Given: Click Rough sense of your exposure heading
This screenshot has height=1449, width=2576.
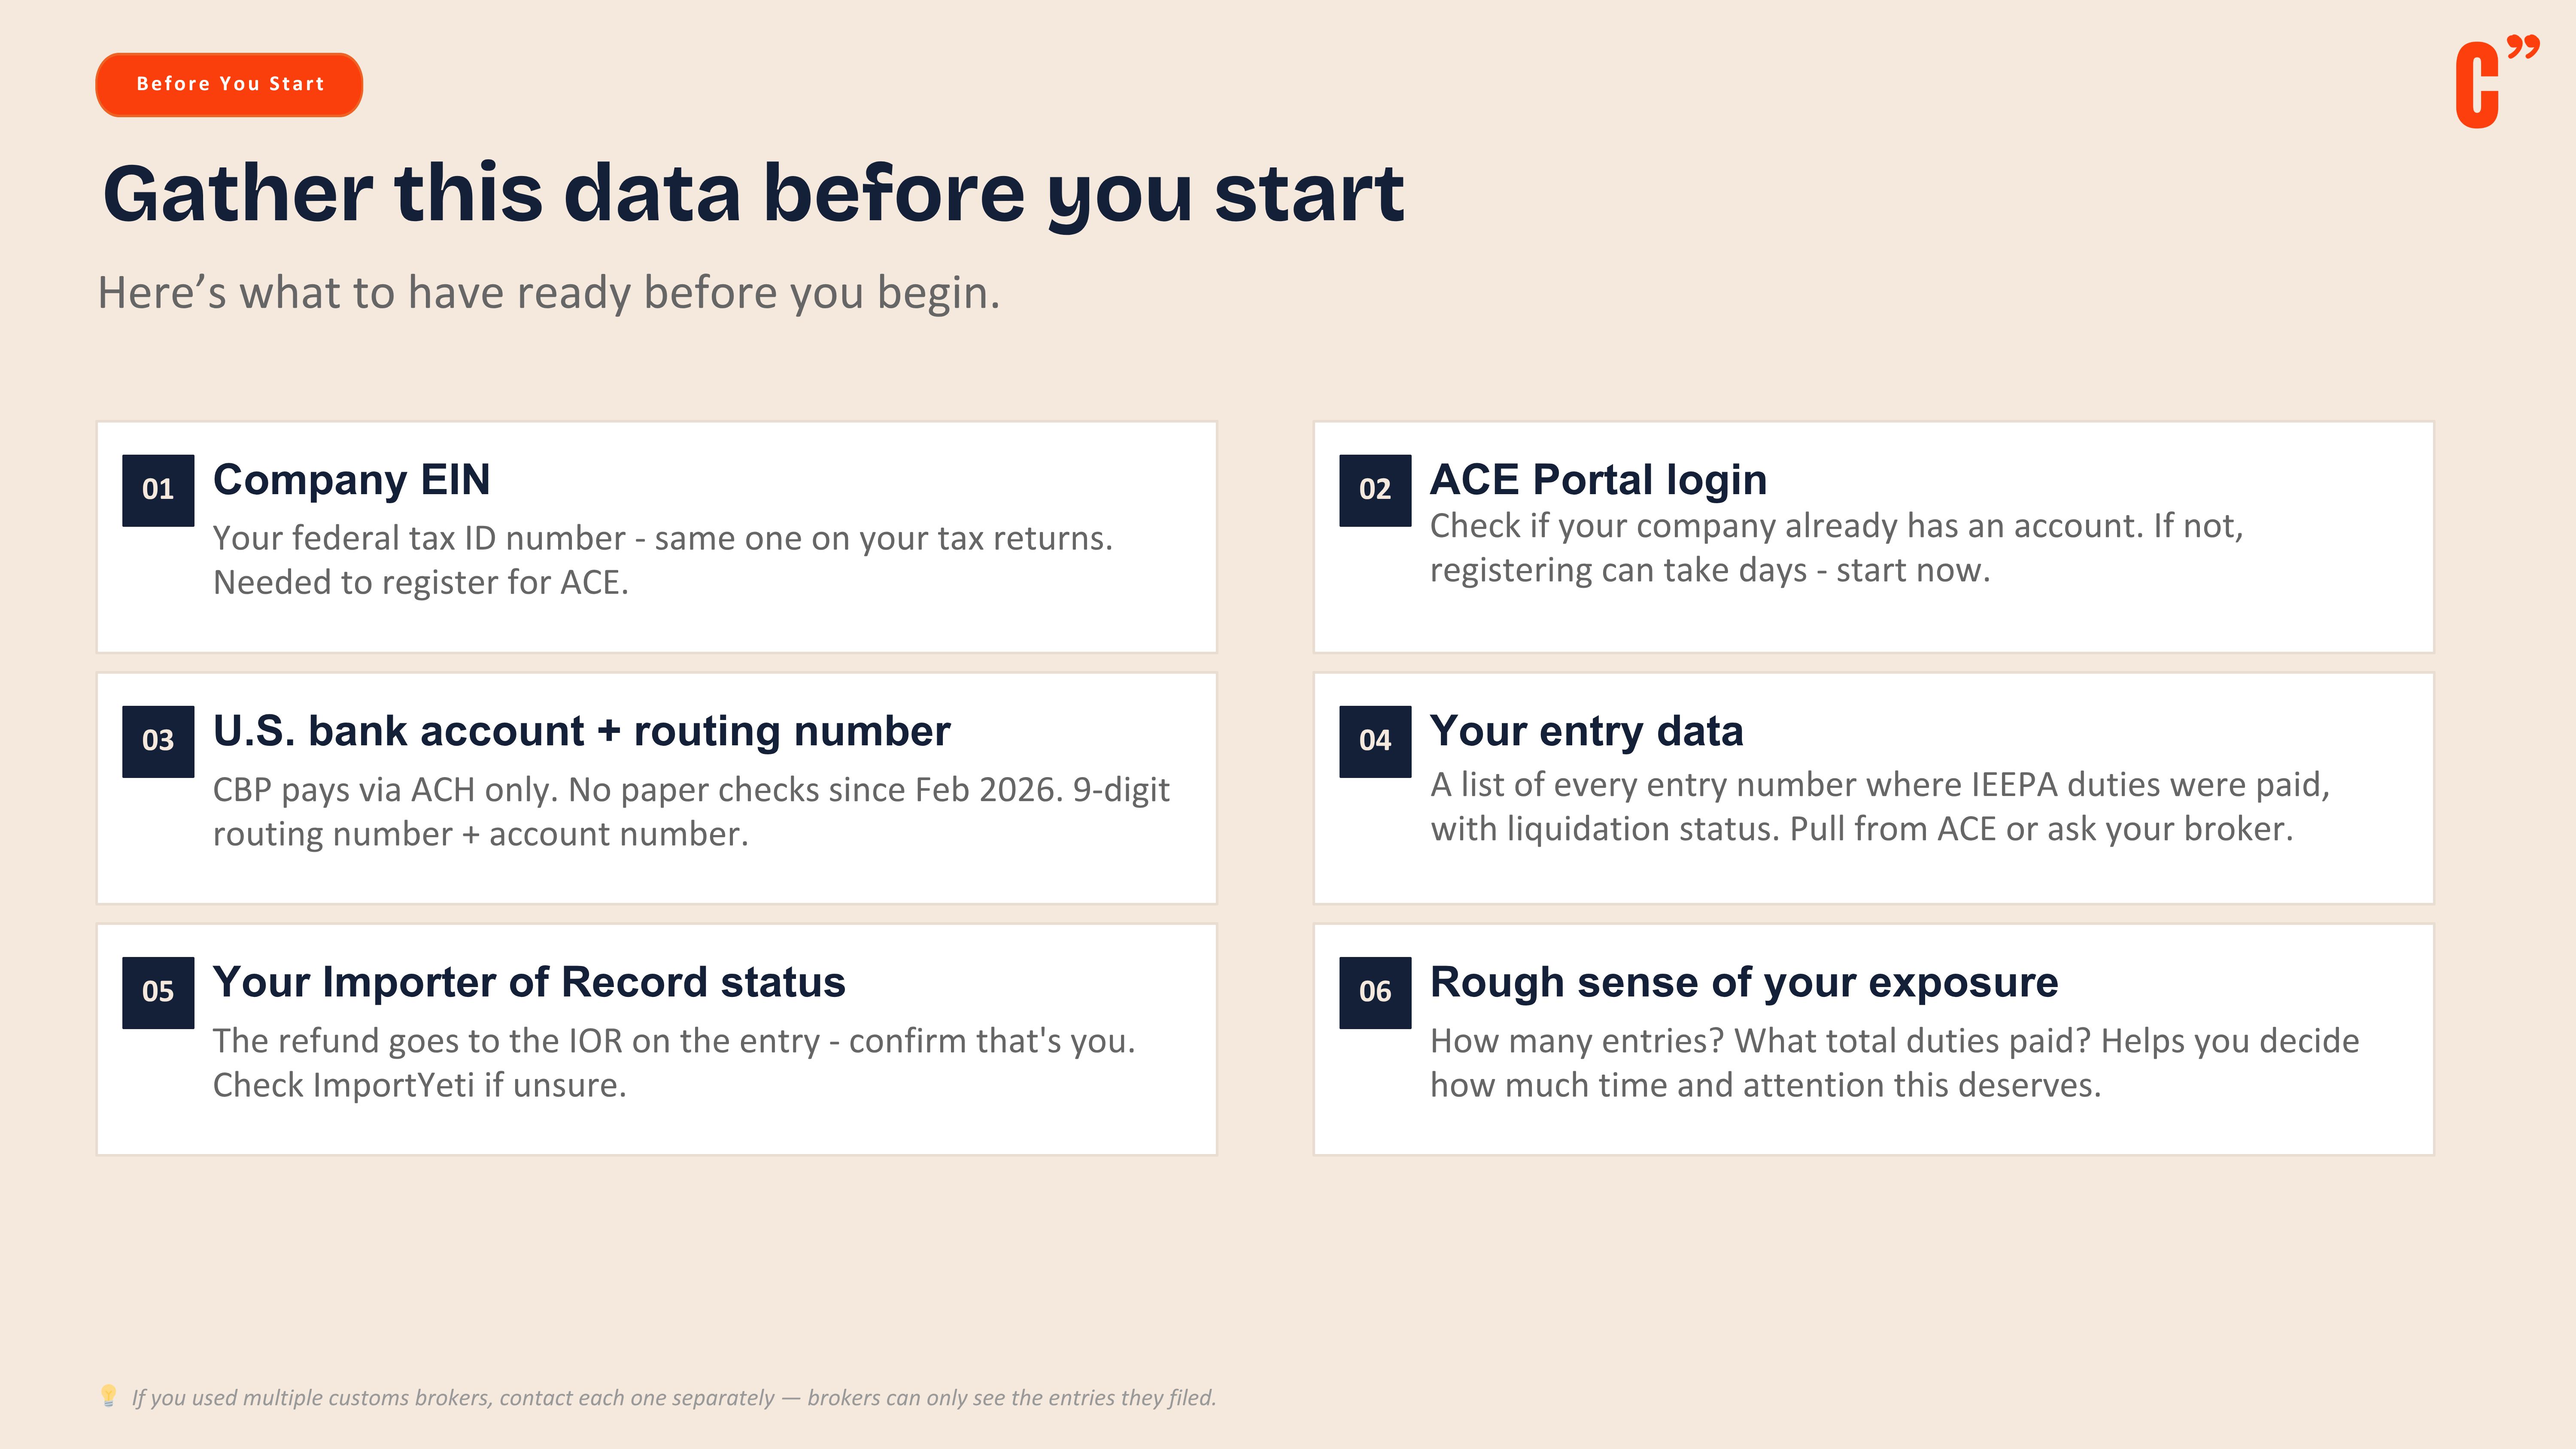Looking at the screenshot, I should (x=1744, y=982).
